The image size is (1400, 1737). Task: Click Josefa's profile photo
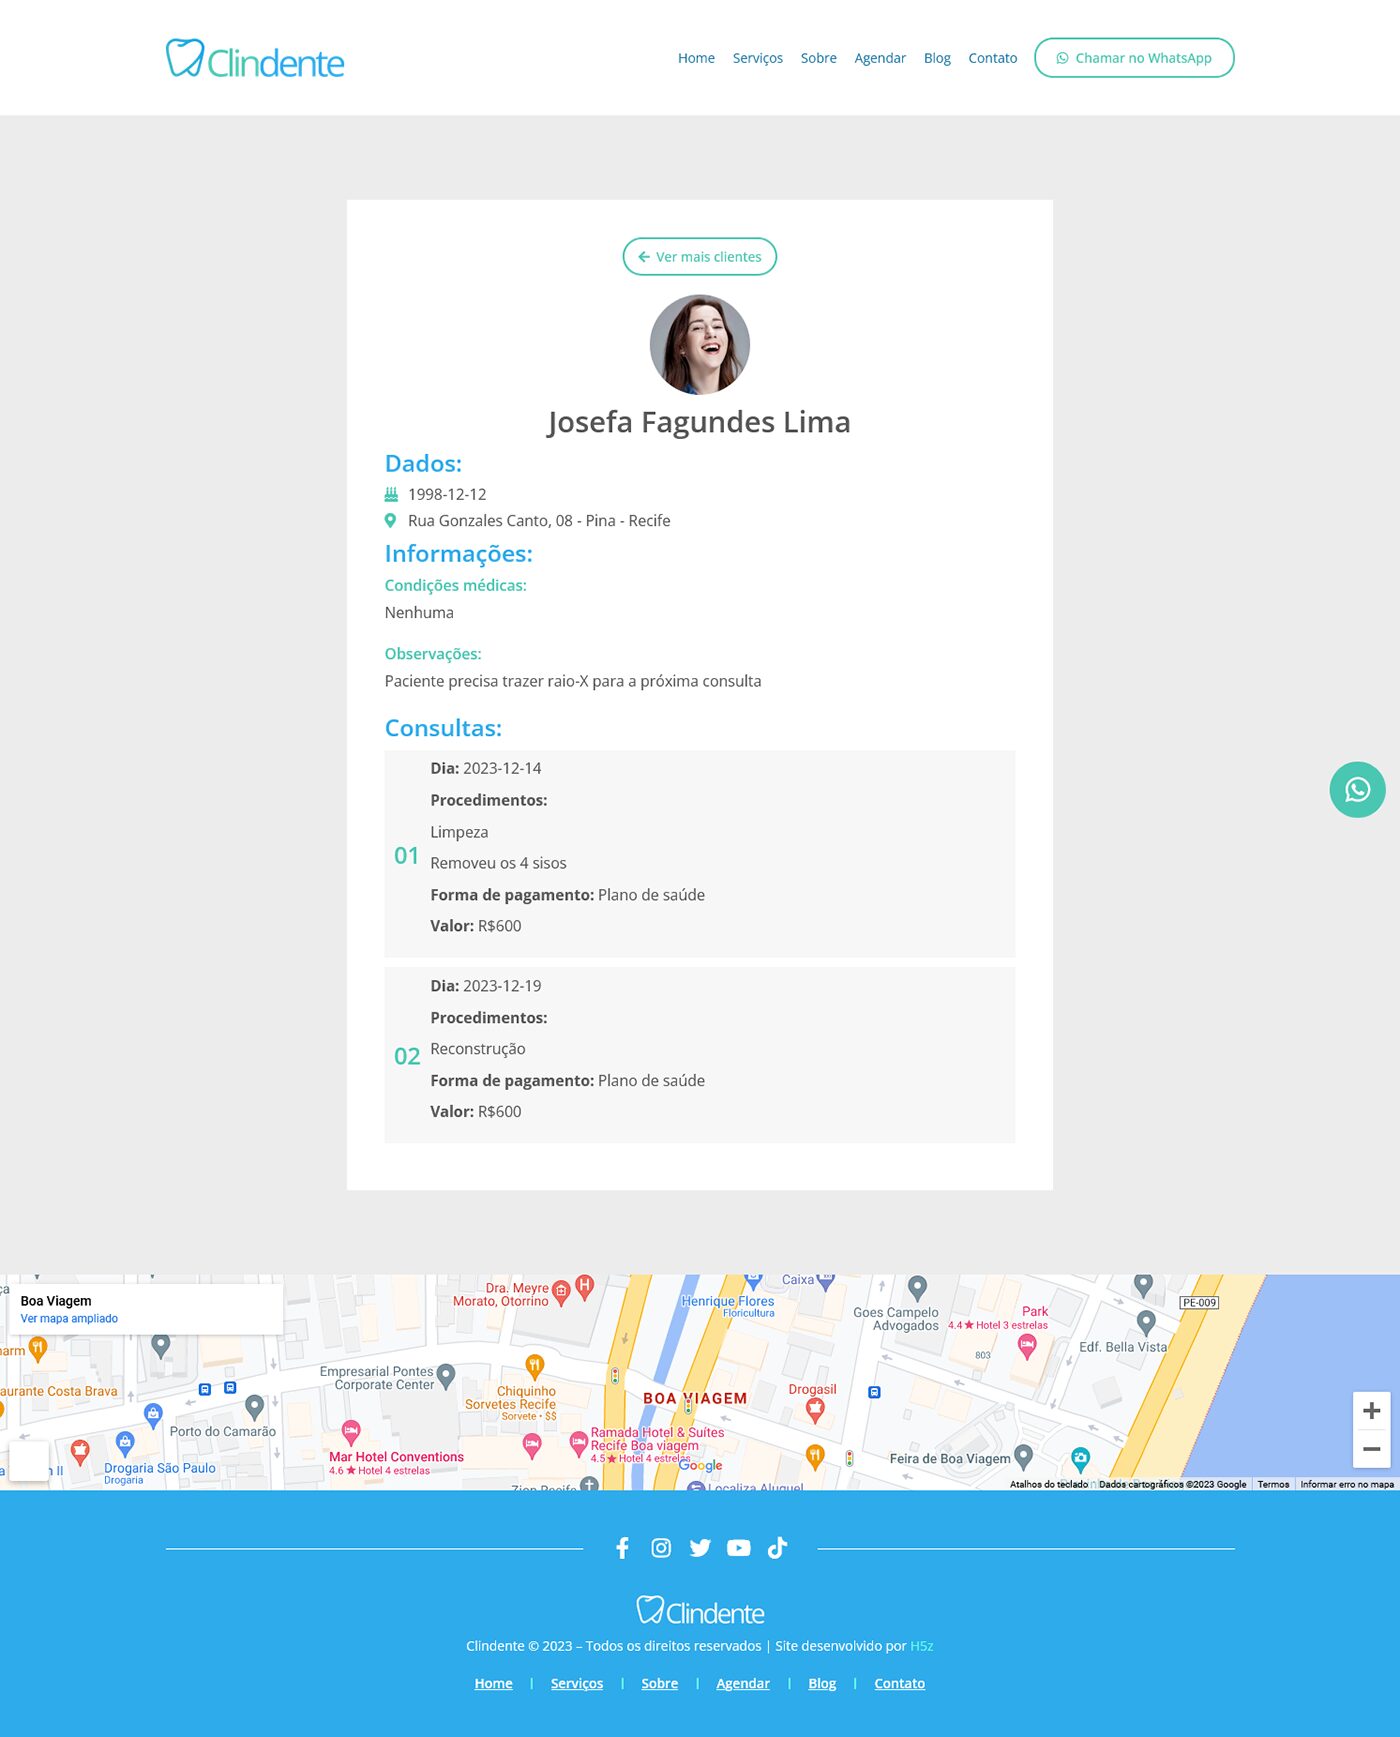point(699,344)
